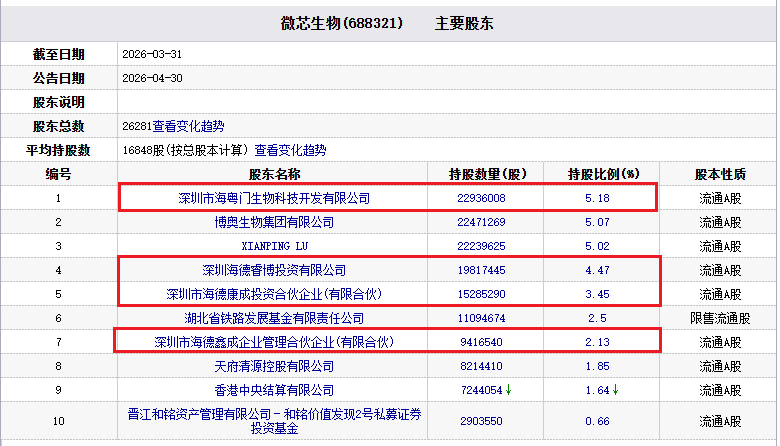
Task: Open shareholder 香港中央结算有限公司
Action: click(274, 390)
